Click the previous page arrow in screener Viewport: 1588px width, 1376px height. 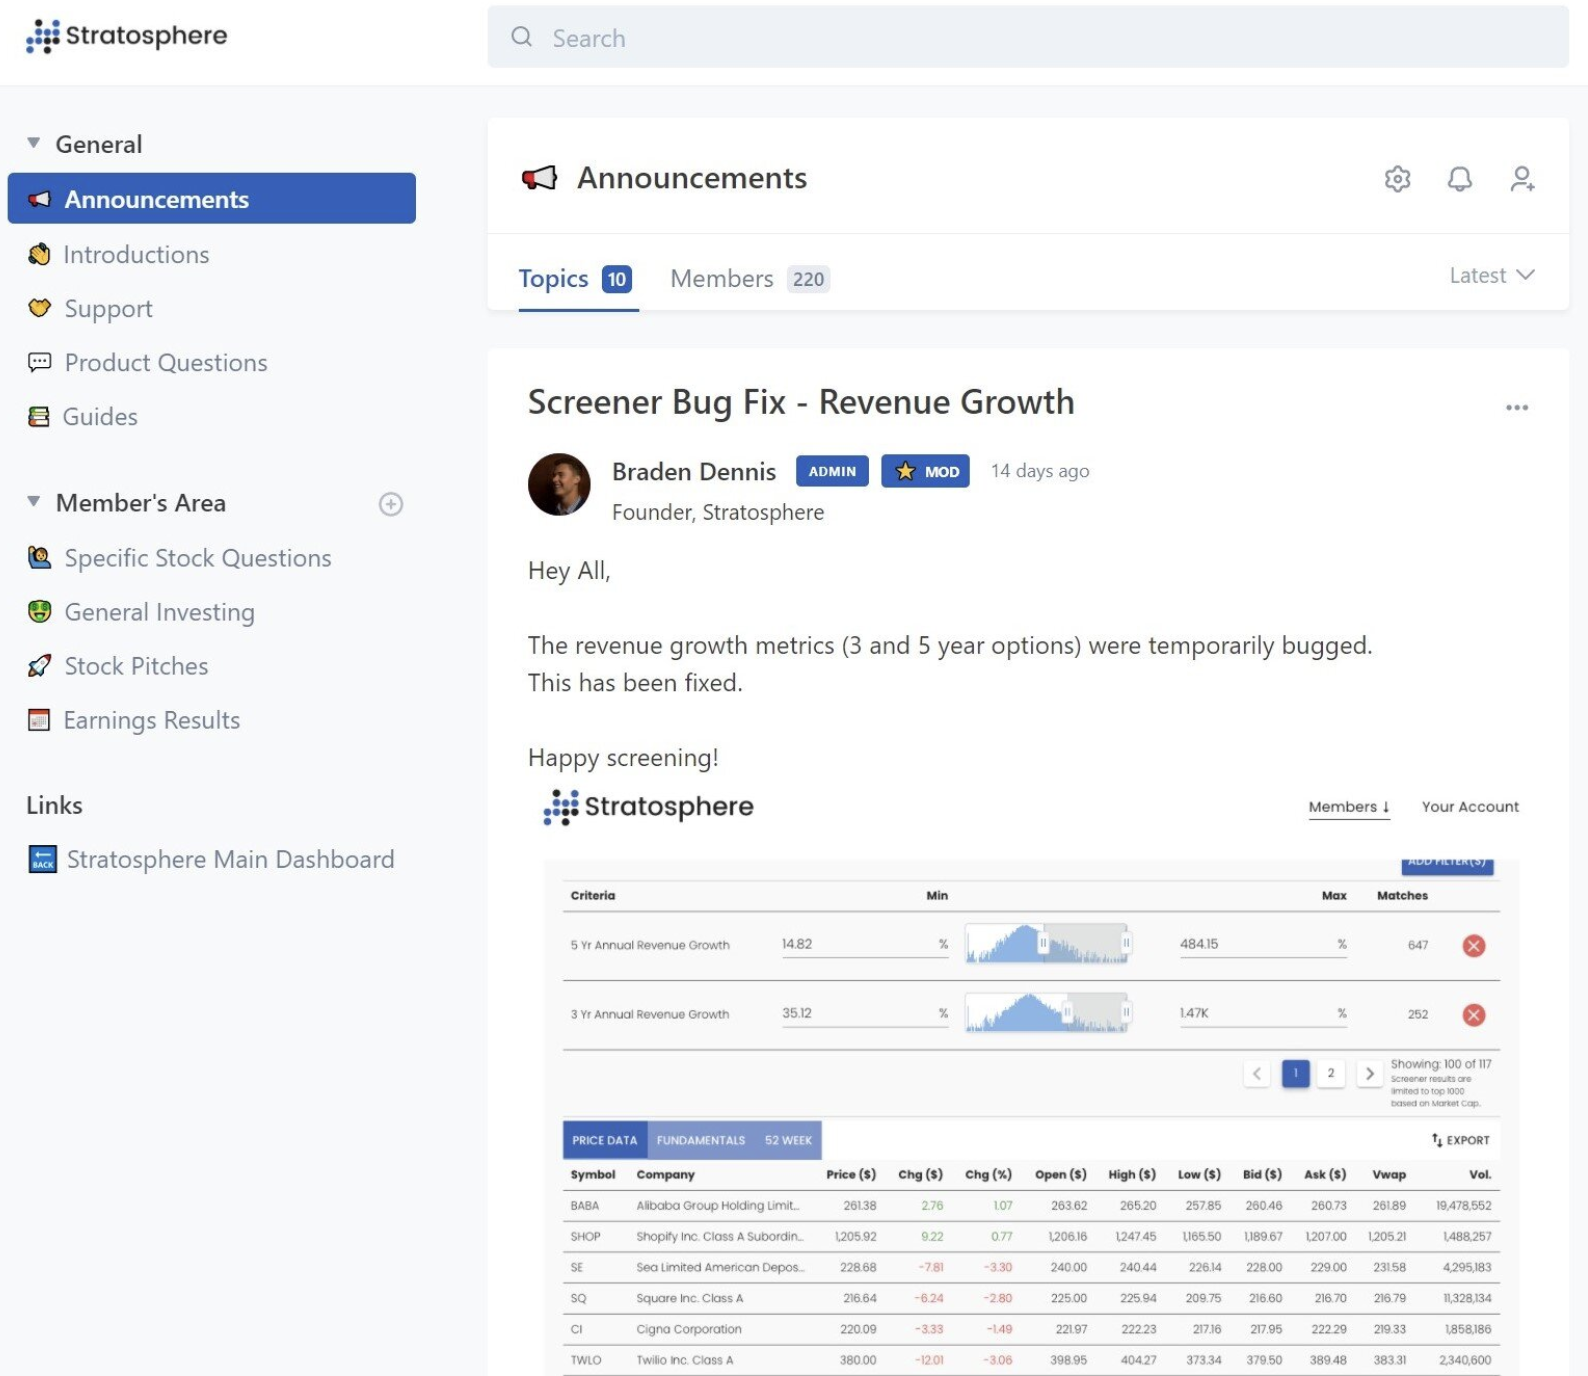[x=1257, y=1074]
